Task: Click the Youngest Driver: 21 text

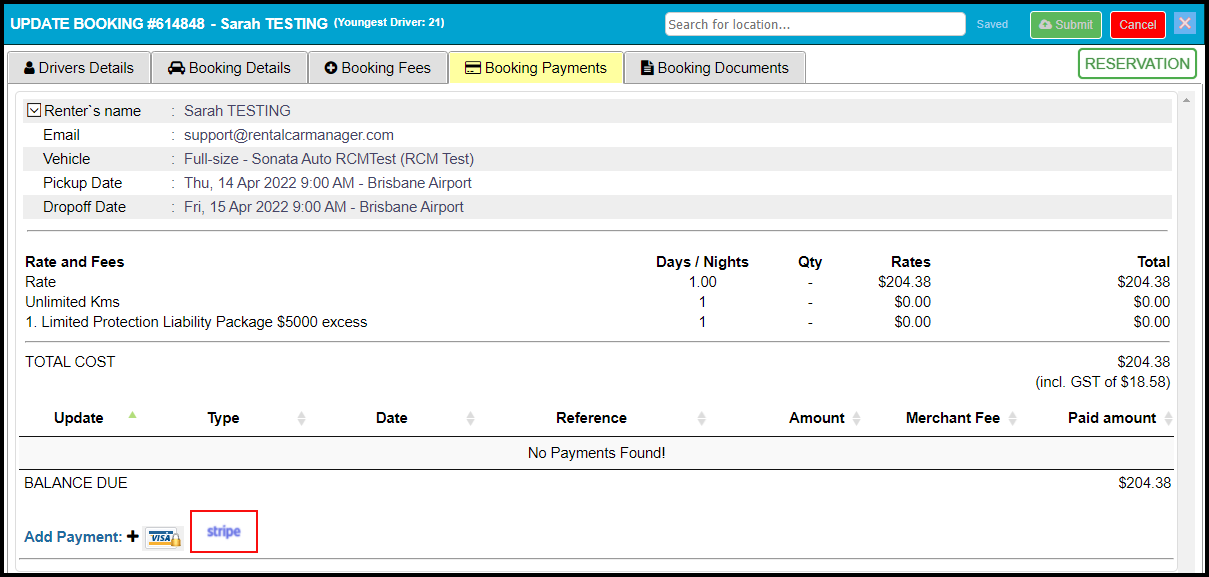Action: (389, 22)
